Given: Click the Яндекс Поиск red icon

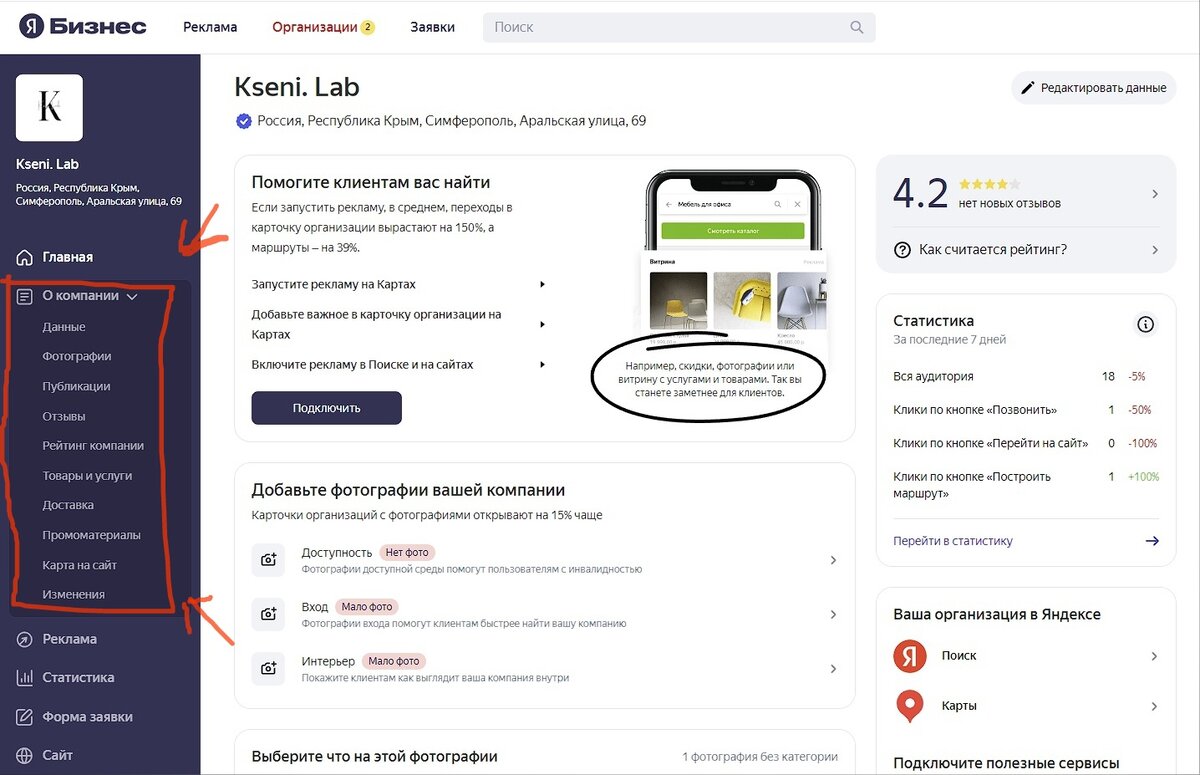Looking at the screenshot, I should pos(909,656).
